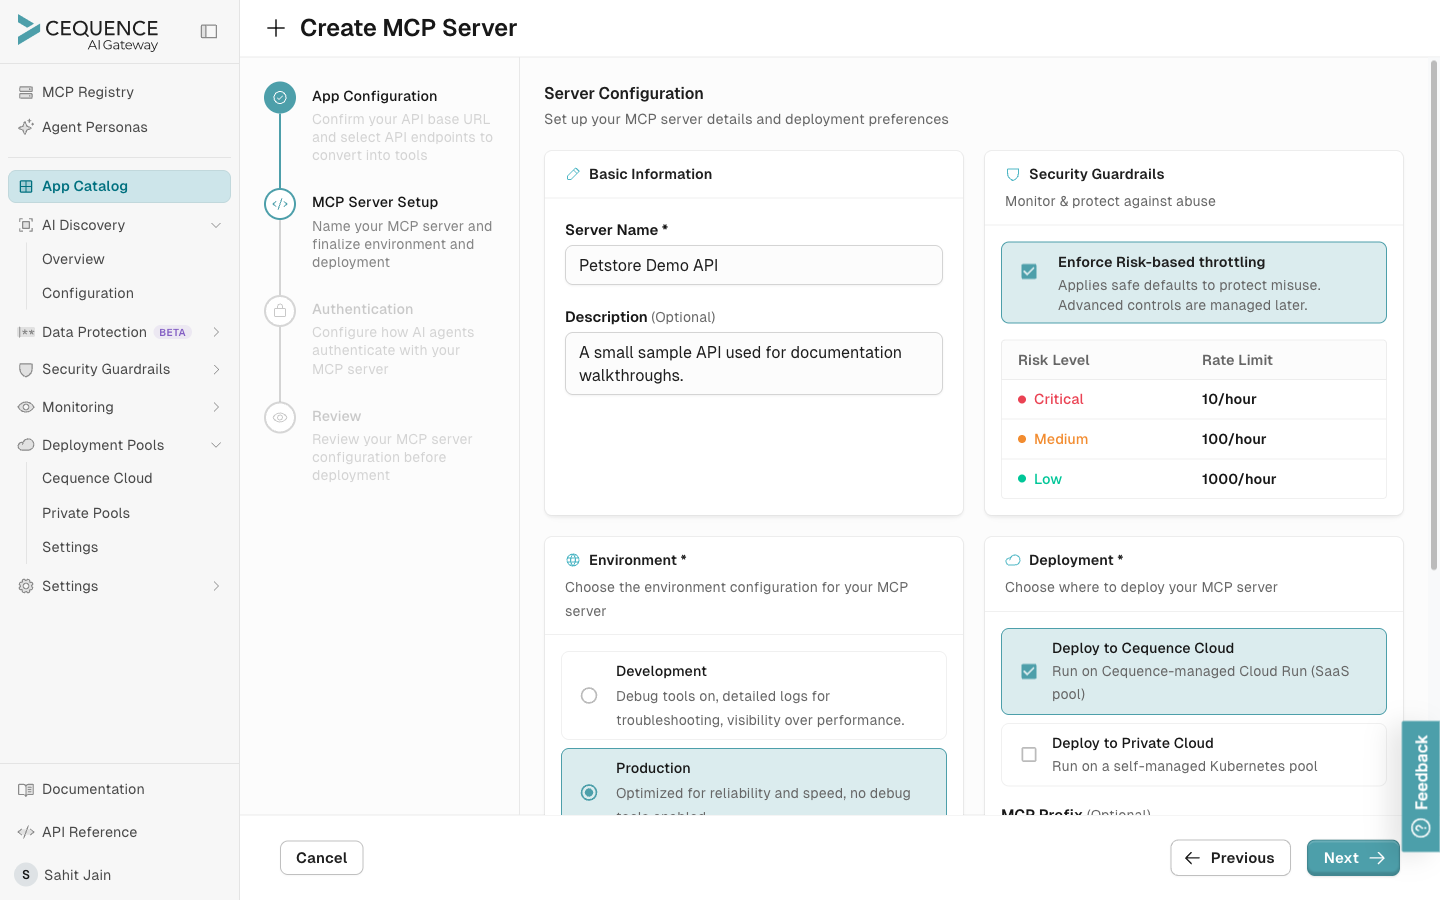The height and width of the screenshot is (900, 1440).
Task: Click the App Configuration completed step icon
Action: (x=280, y=97)
